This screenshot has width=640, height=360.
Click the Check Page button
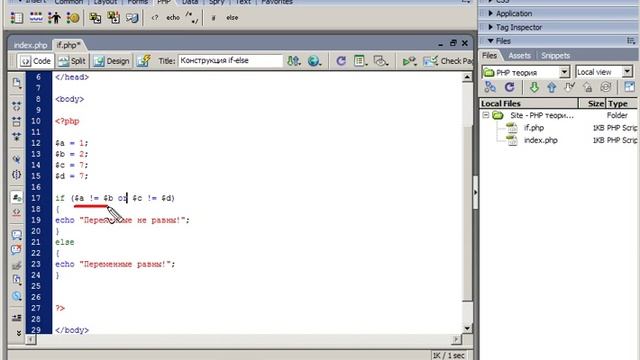click(x=448, y=61)
